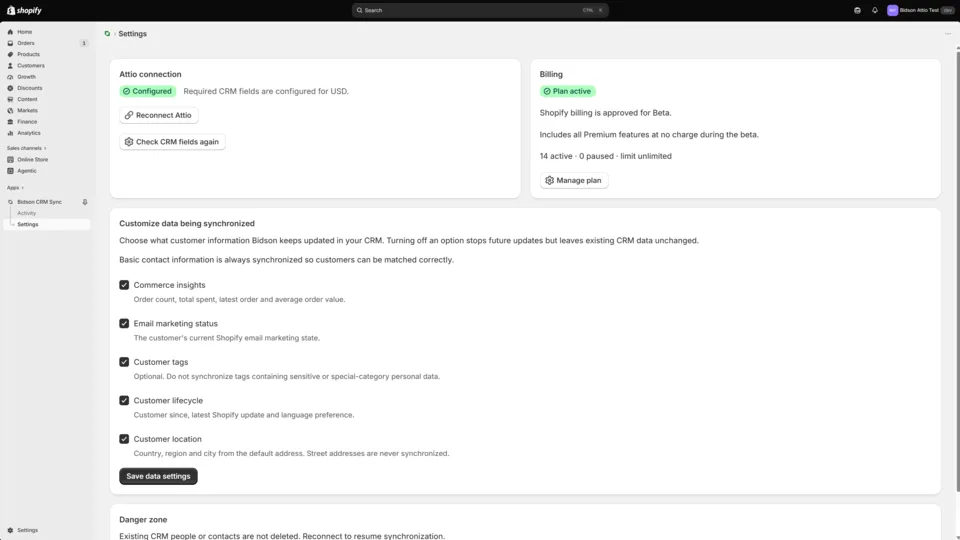Viewport: 960px width, 540px height.
Task: Click the Growth icon in sidebar
Action: [10, 77]
